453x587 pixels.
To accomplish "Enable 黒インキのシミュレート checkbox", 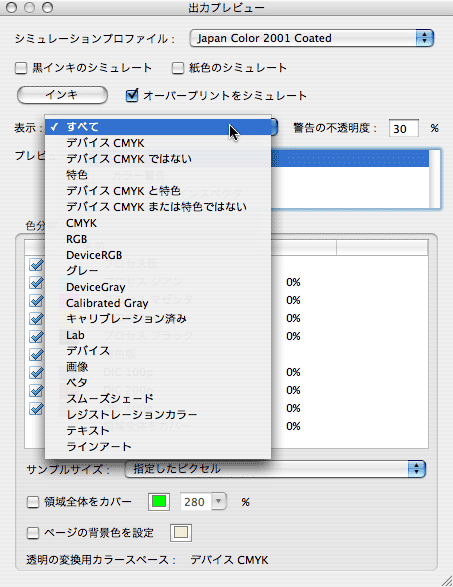I will (21, 68).
